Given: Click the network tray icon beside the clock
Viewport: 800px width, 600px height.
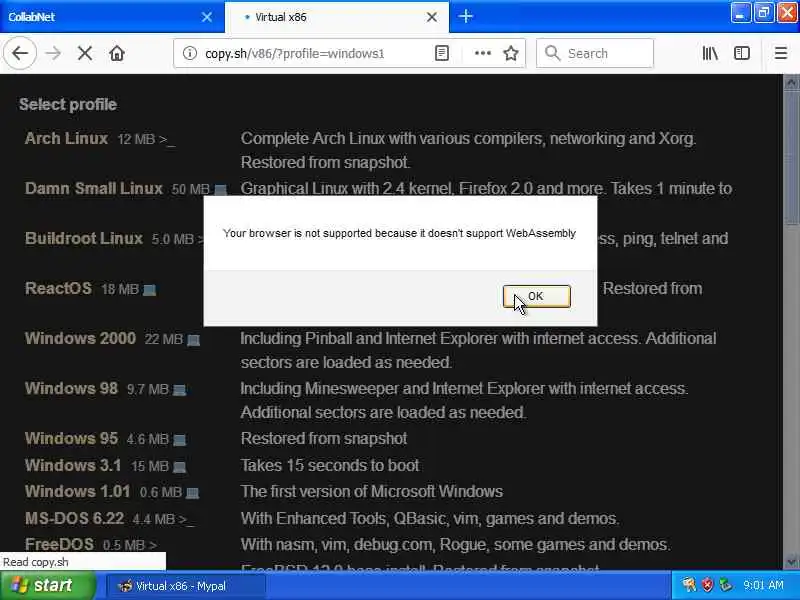Looking at the screenshot, I should pos(725,585).
